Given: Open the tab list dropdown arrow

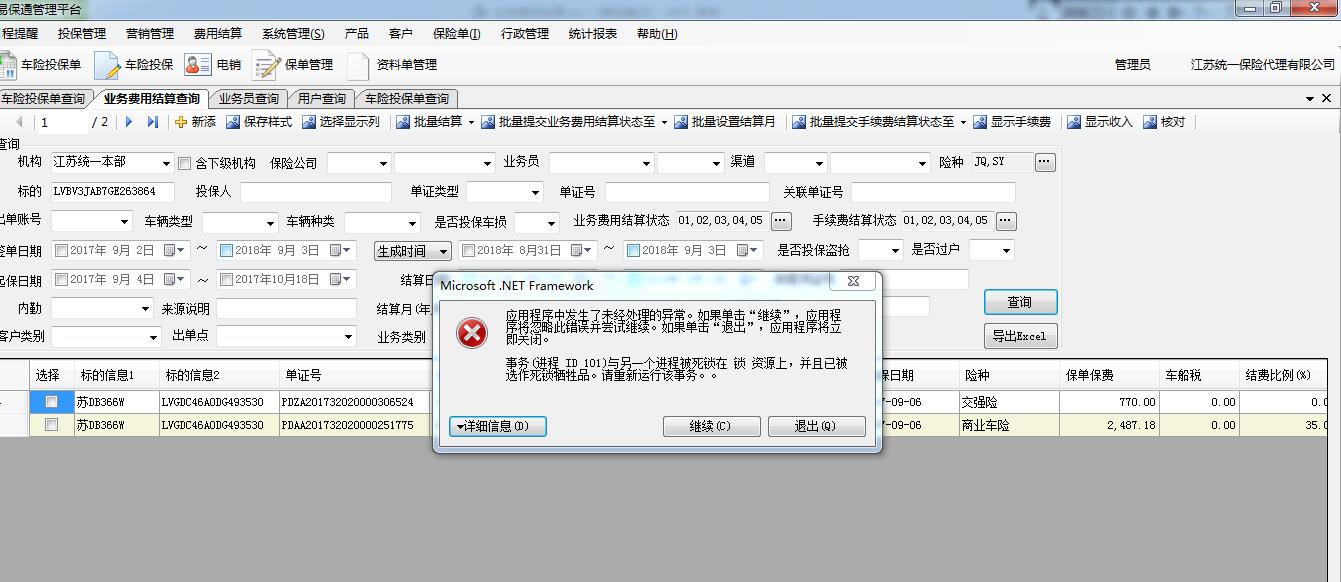Looking at the screenshot, I should (1311, 99).
